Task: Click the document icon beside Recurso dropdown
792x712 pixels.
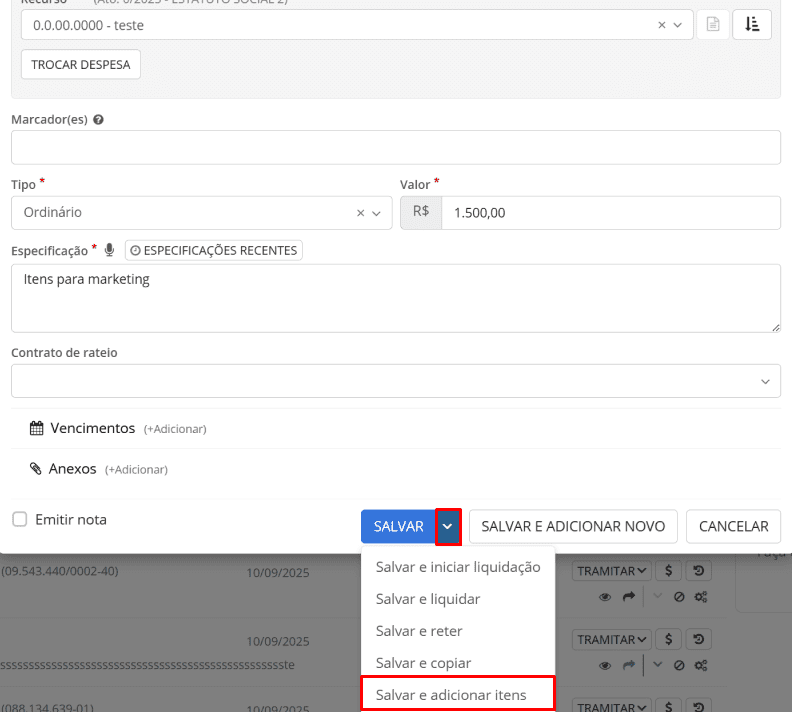Action: (713, 25)
